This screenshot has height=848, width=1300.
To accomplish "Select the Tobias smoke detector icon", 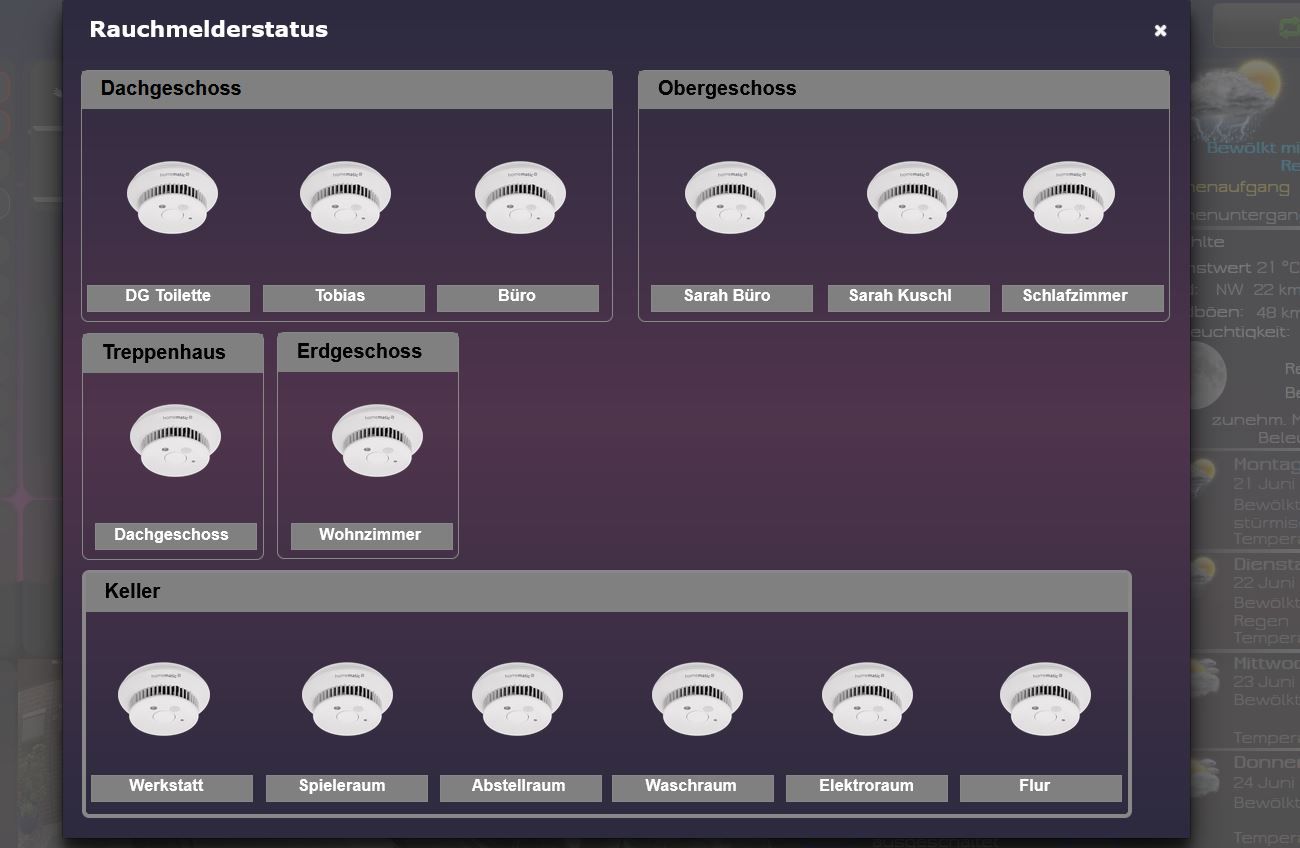I will pyautogui.click(x=346, y=197).
